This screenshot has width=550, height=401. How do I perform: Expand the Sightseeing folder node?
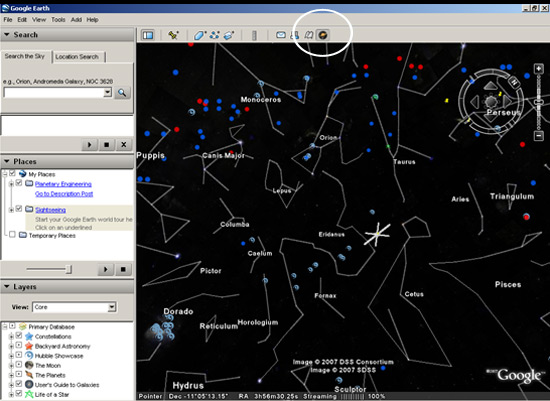coord(11,210)
